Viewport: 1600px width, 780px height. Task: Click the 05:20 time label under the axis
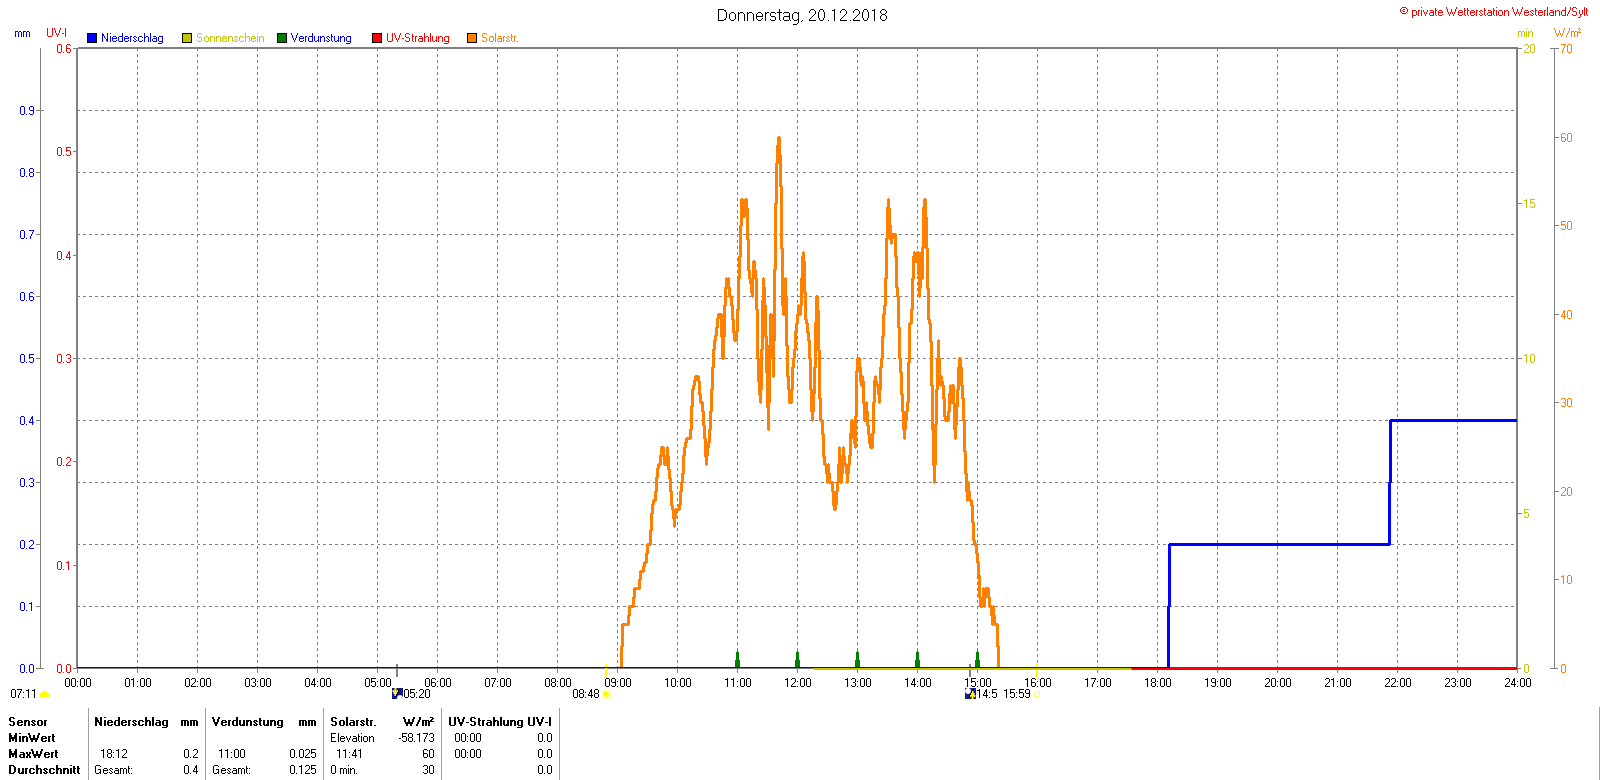(417, 694)
